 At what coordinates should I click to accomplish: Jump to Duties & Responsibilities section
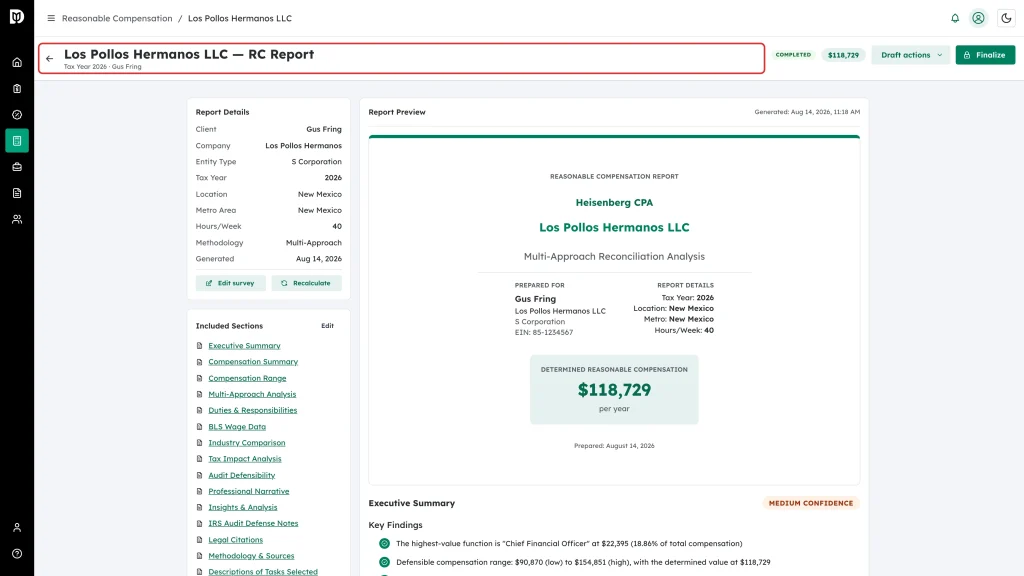click(253, 410)
